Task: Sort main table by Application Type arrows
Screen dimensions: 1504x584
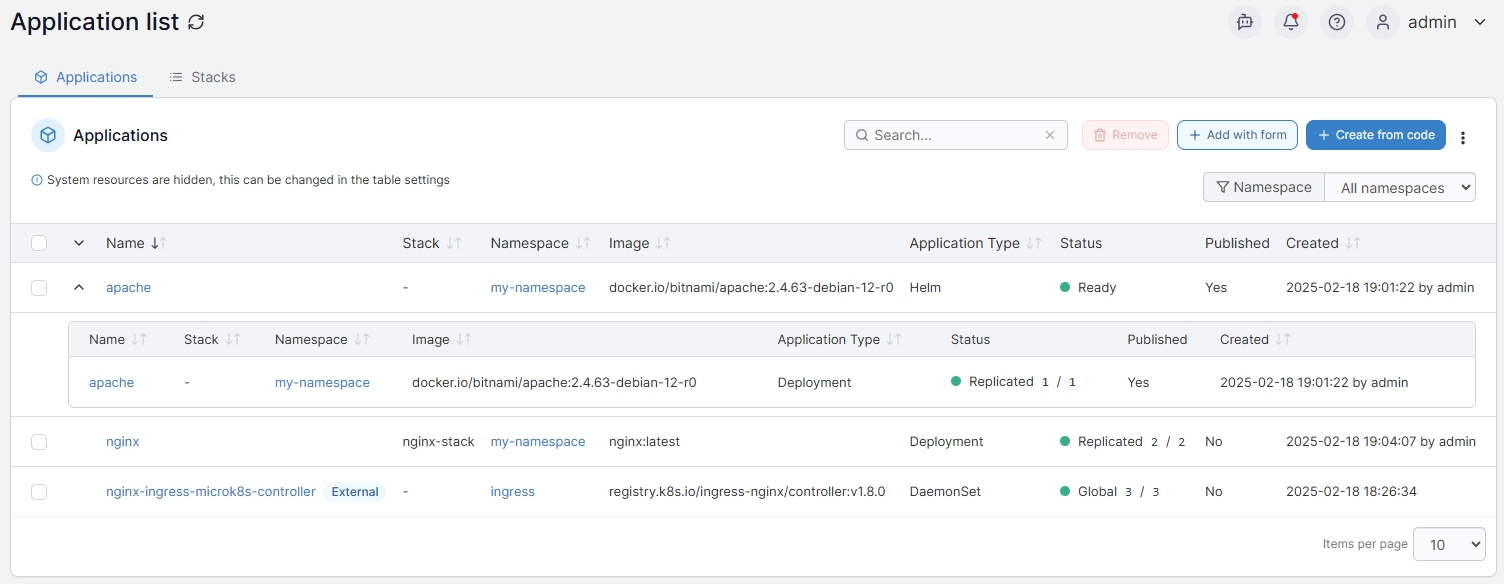Action: pyautogui.click(x=1034, y=243)
